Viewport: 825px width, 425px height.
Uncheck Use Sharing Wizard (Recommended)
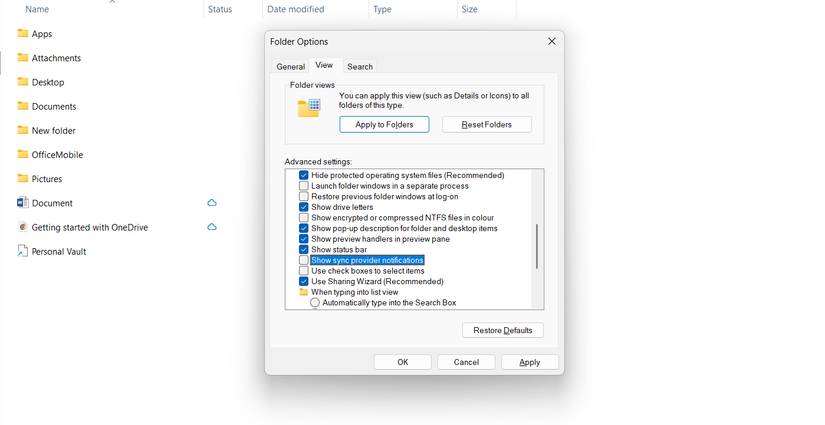[x=304, y=281]
